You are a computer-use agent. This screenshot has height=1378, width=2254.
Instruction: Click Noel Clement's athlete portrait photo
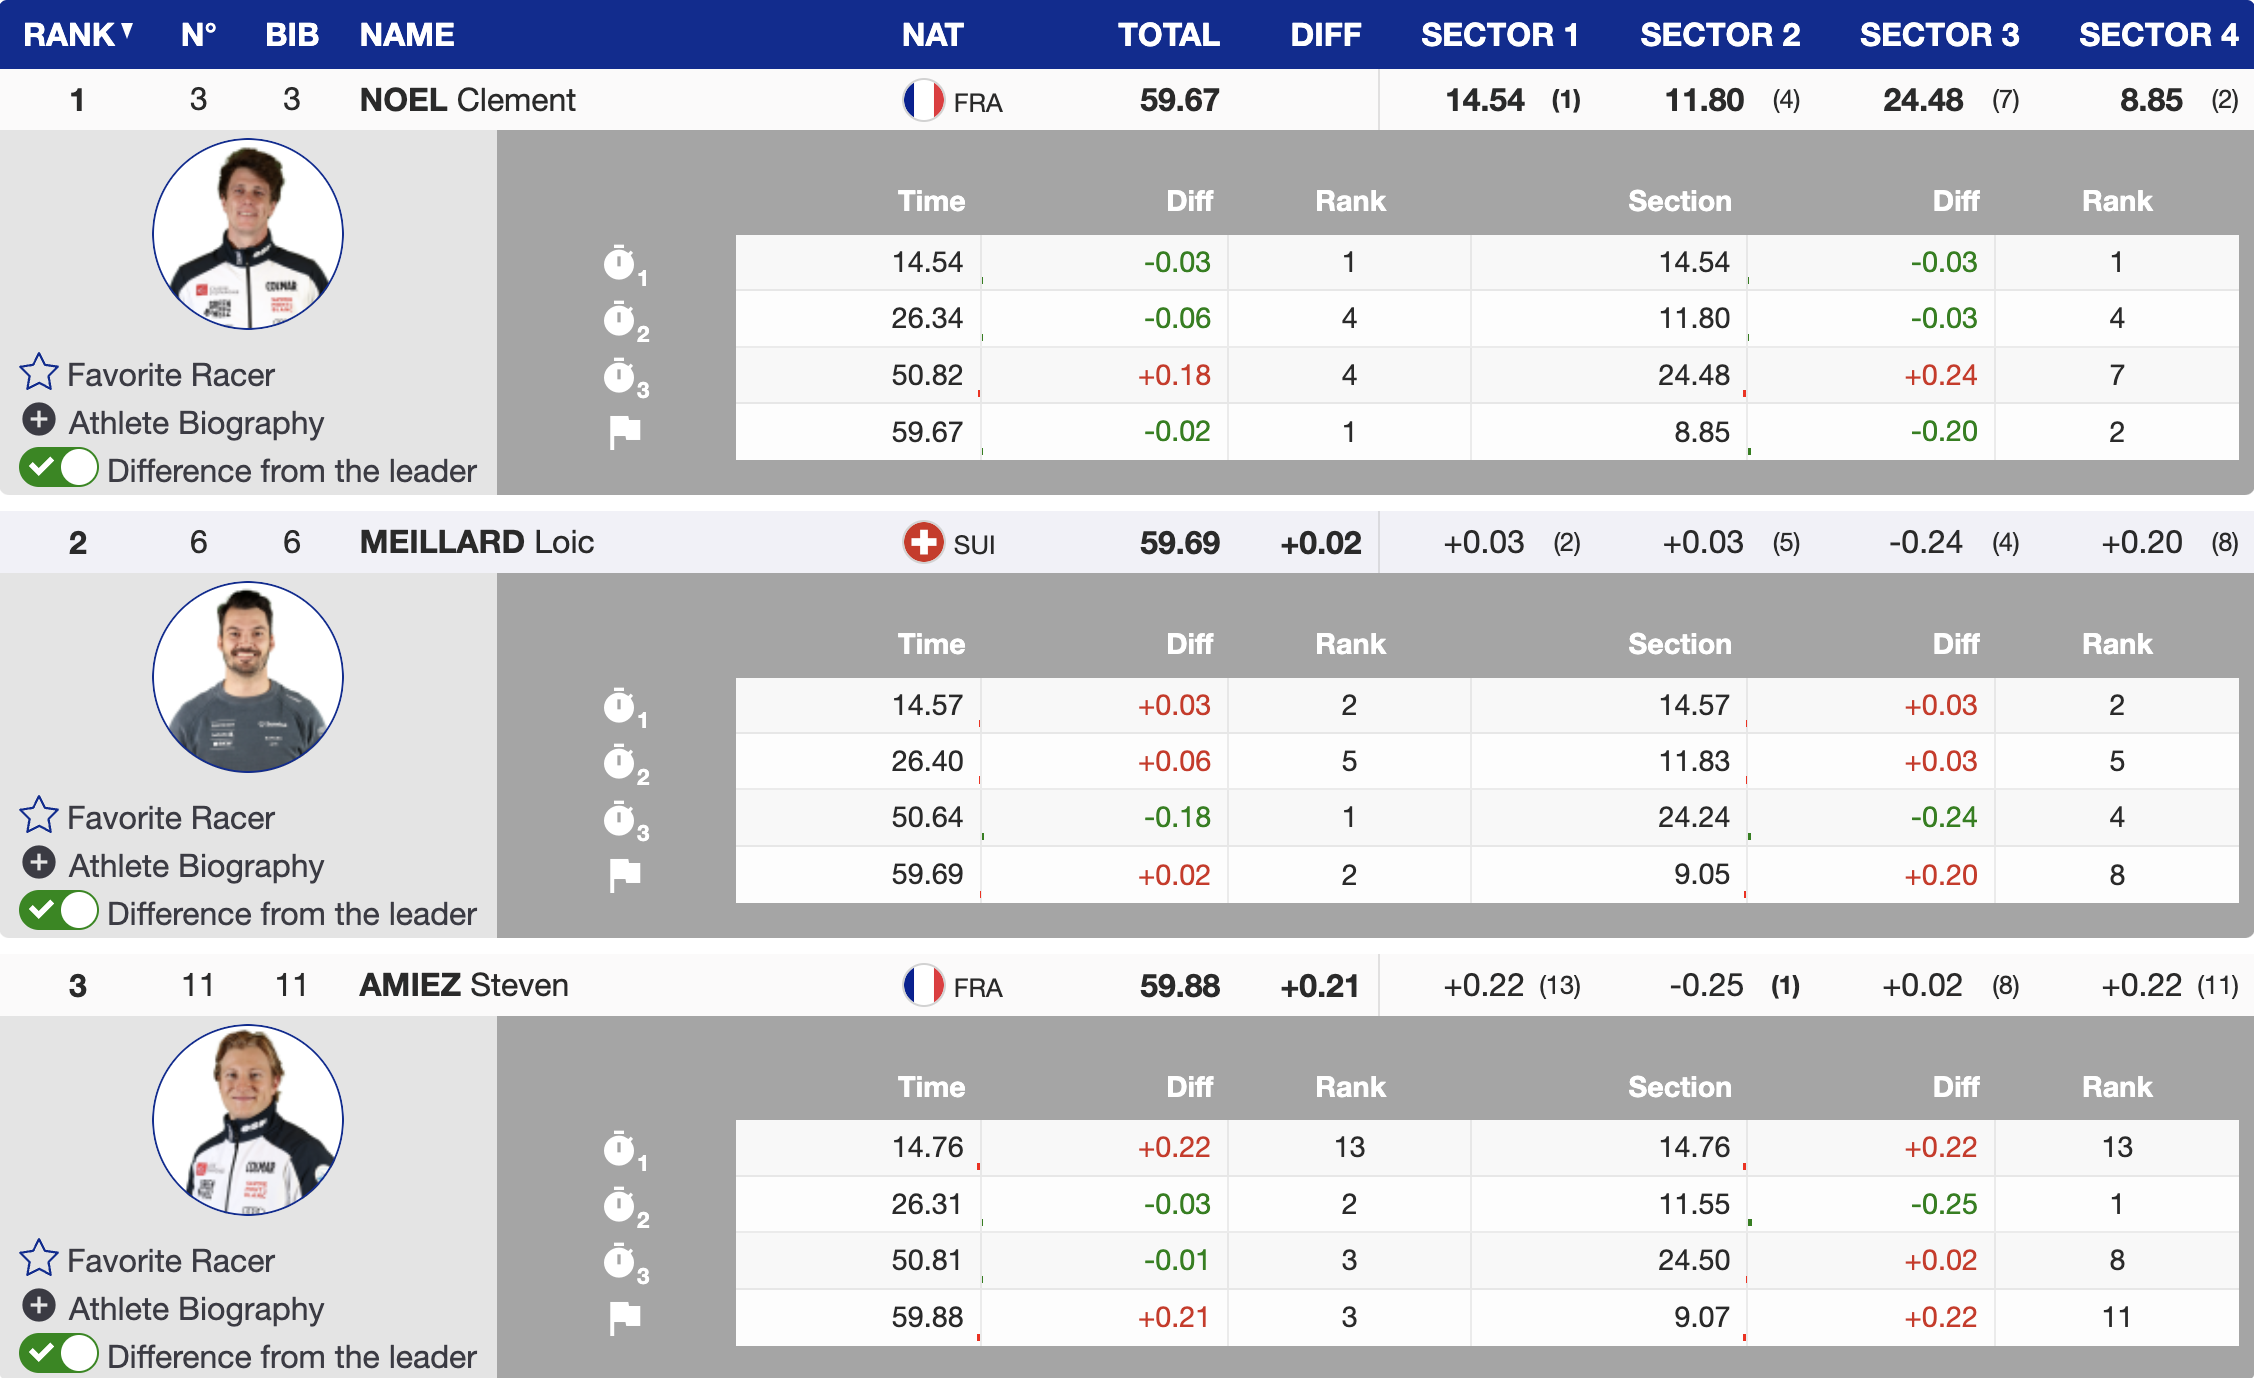[x=247, y=234]
